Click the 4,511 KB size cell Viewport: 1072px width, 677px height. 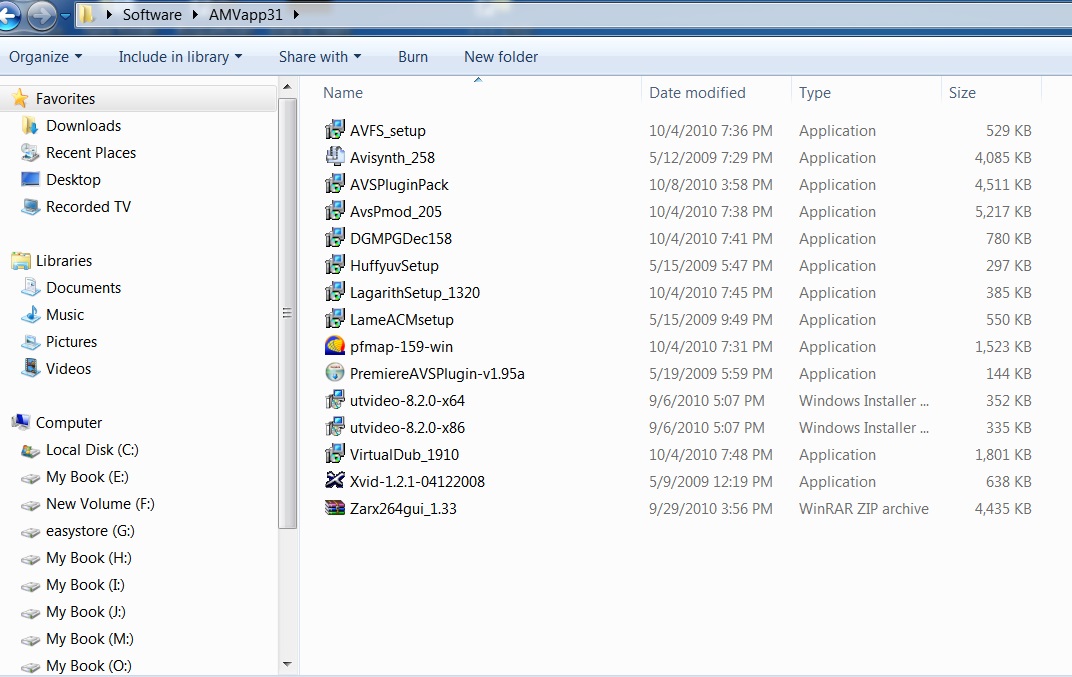1002,185
